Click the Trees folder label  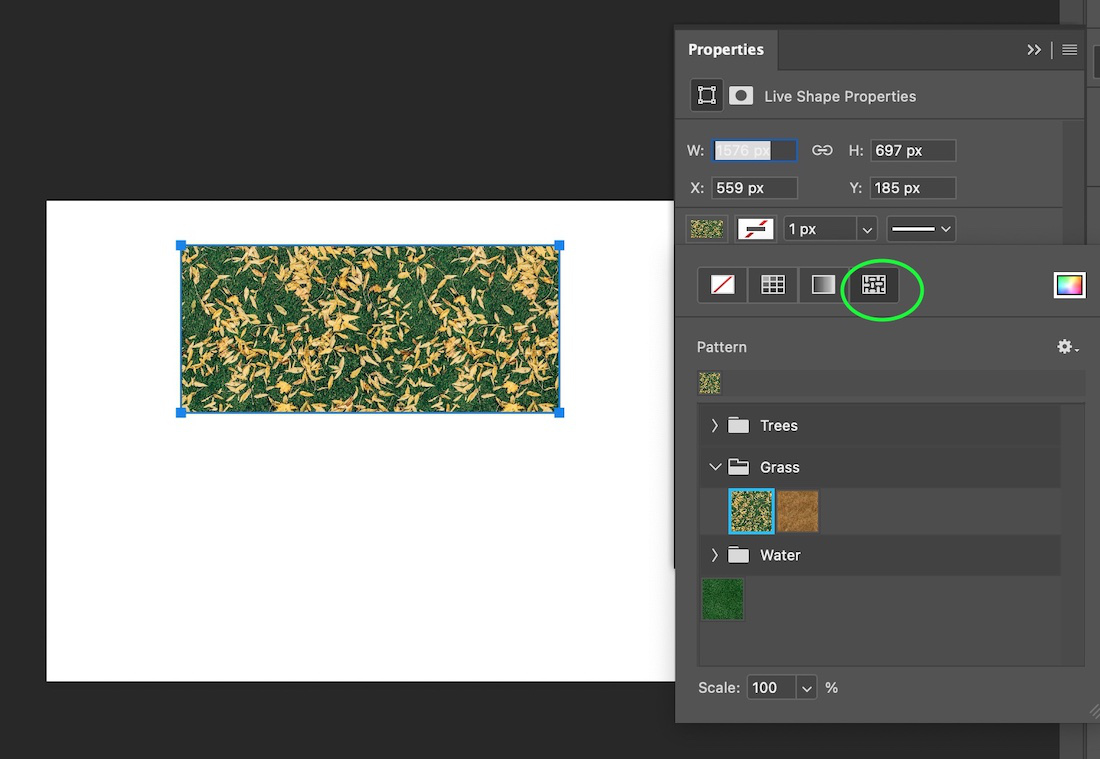[x=779, y=425]
